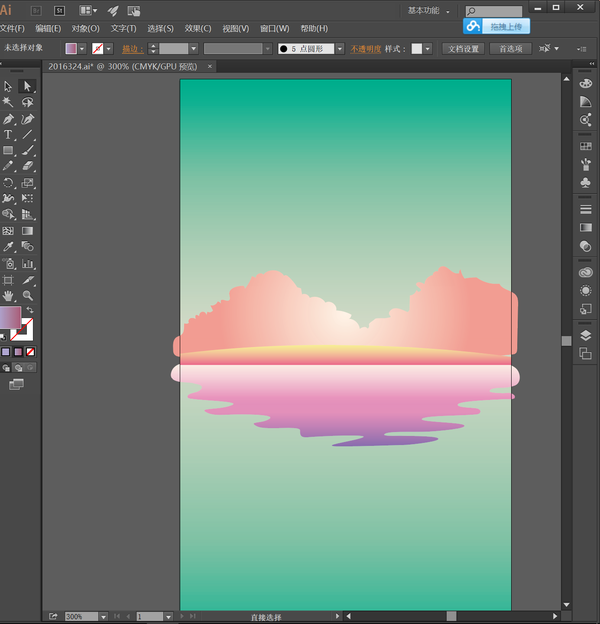Select the Lasso tool
This screenshot has width=600, height=624.
[27, 102]
